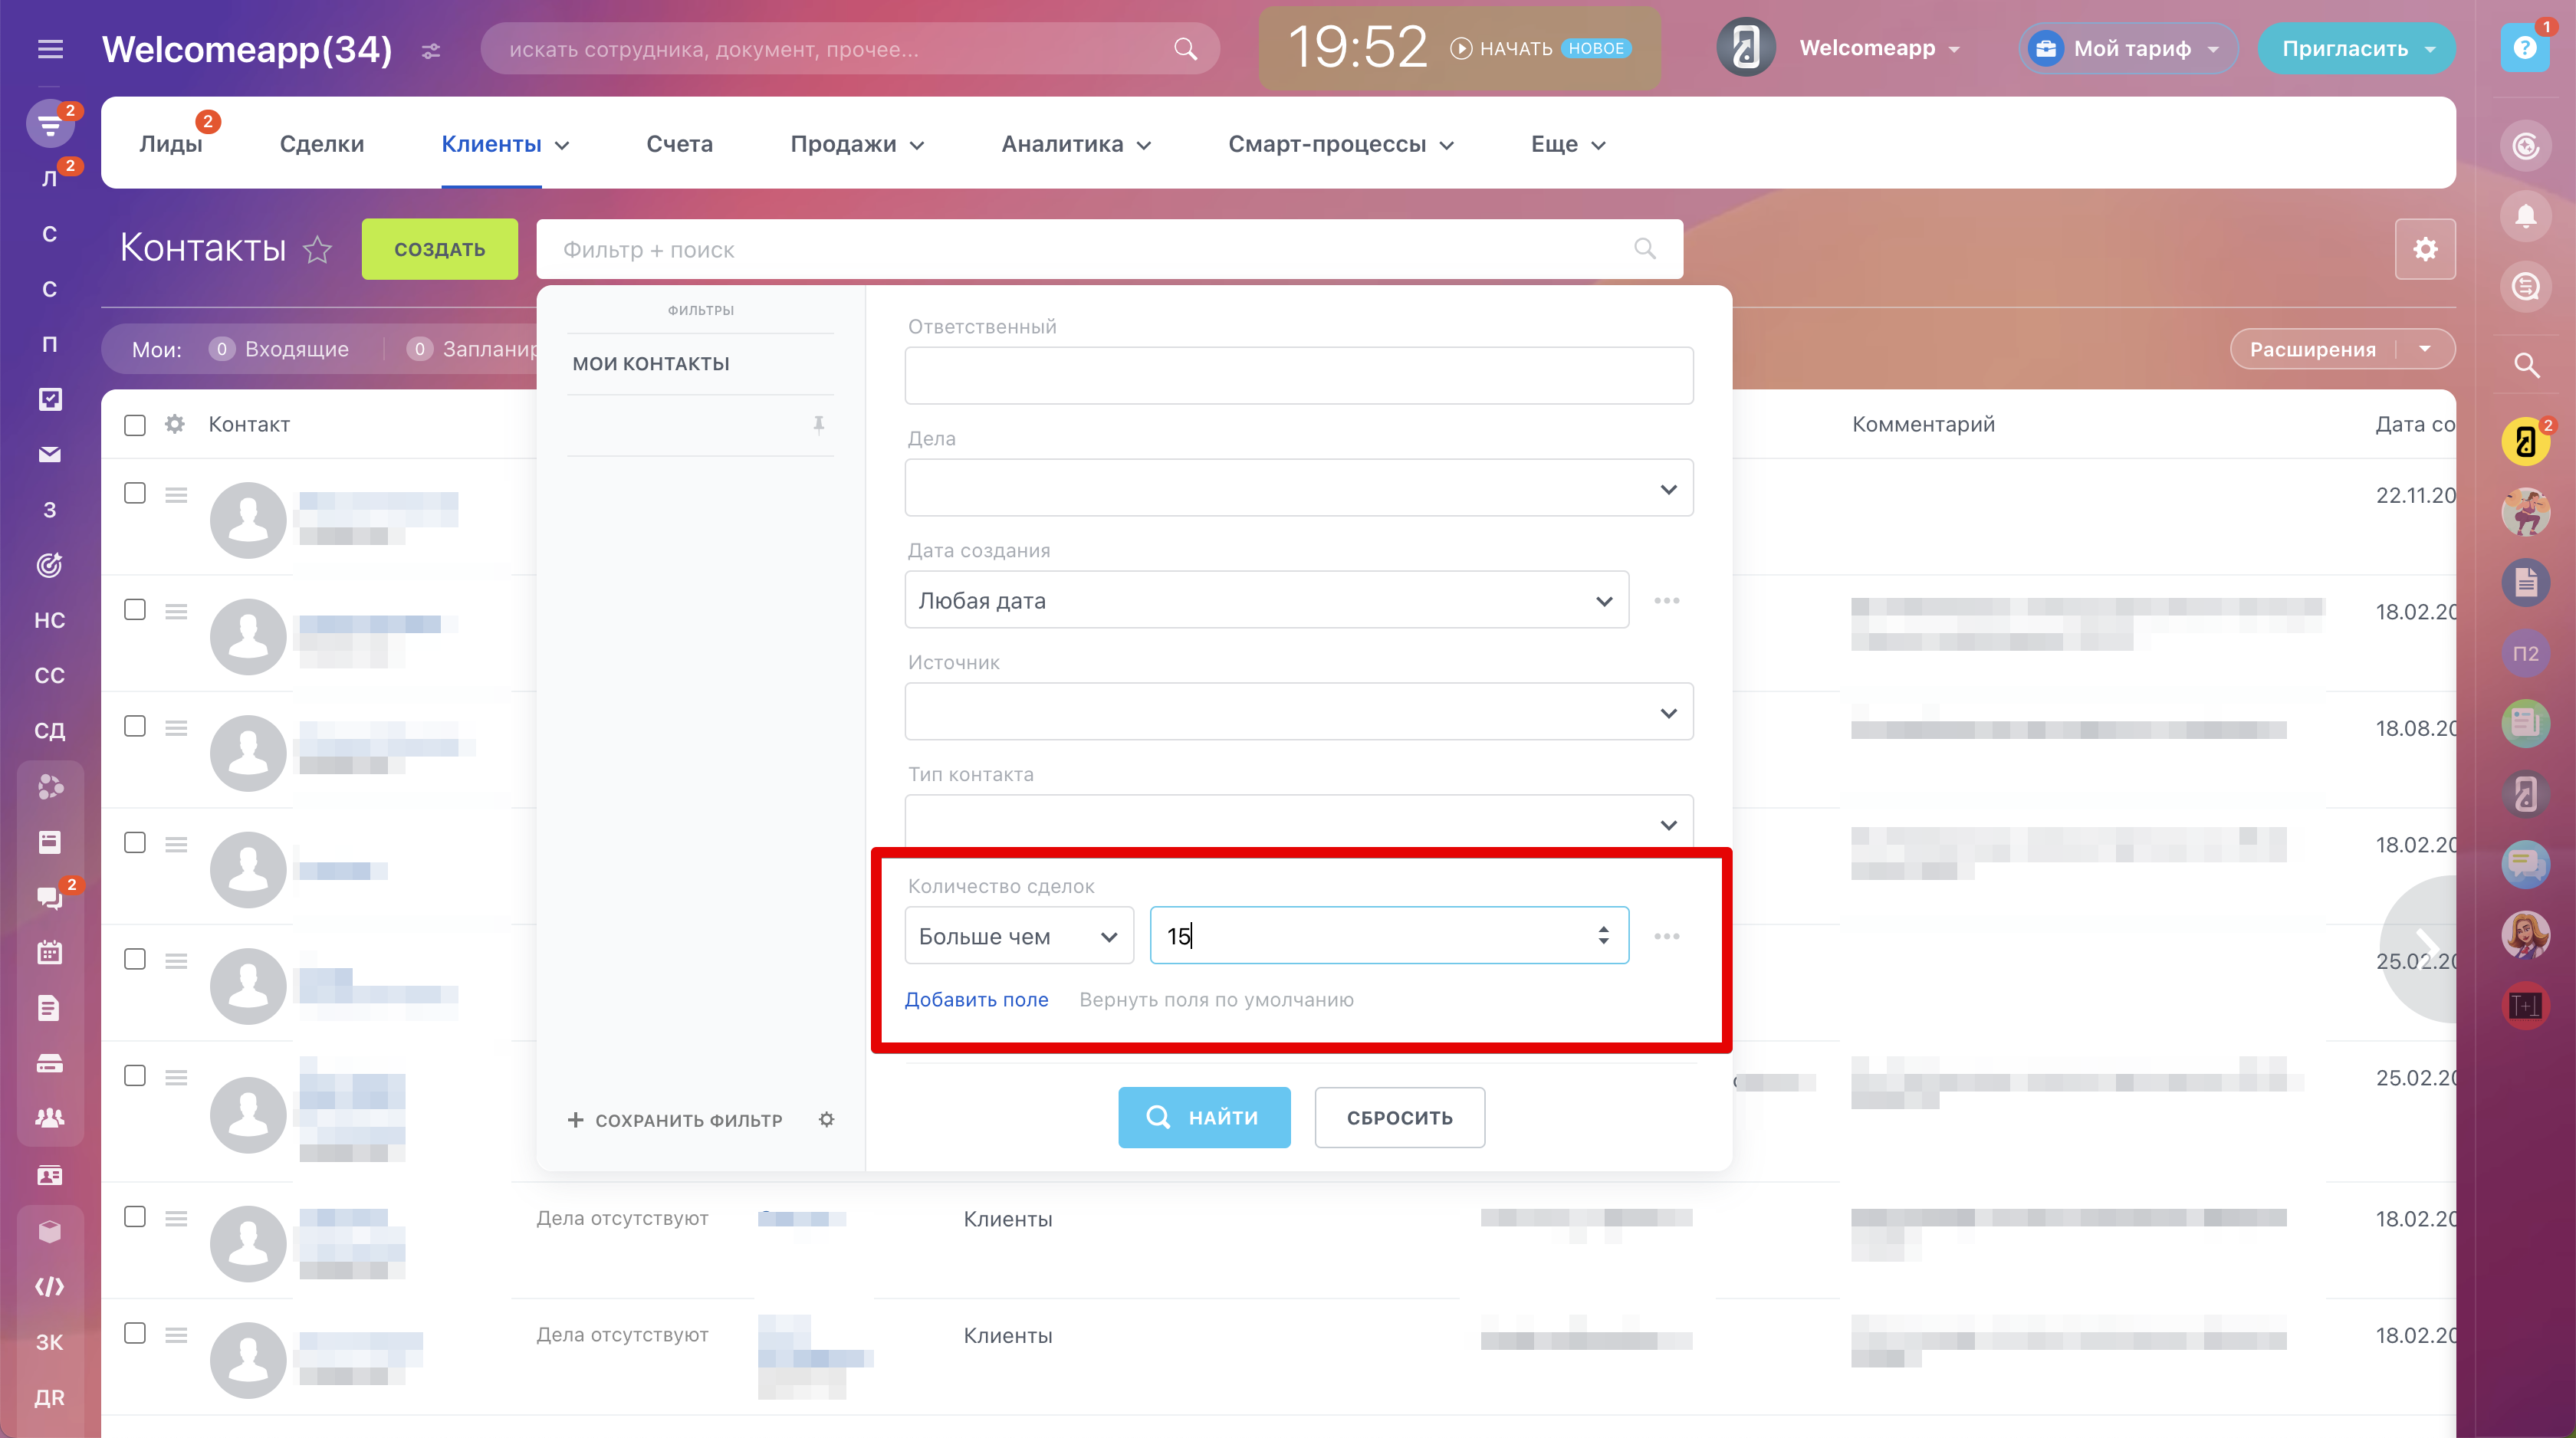Viewport: 2576px width, 1438px height.
Task: Click the mail envelope sidebar icon
Action: pyautogui.click(x=50, y=455)
